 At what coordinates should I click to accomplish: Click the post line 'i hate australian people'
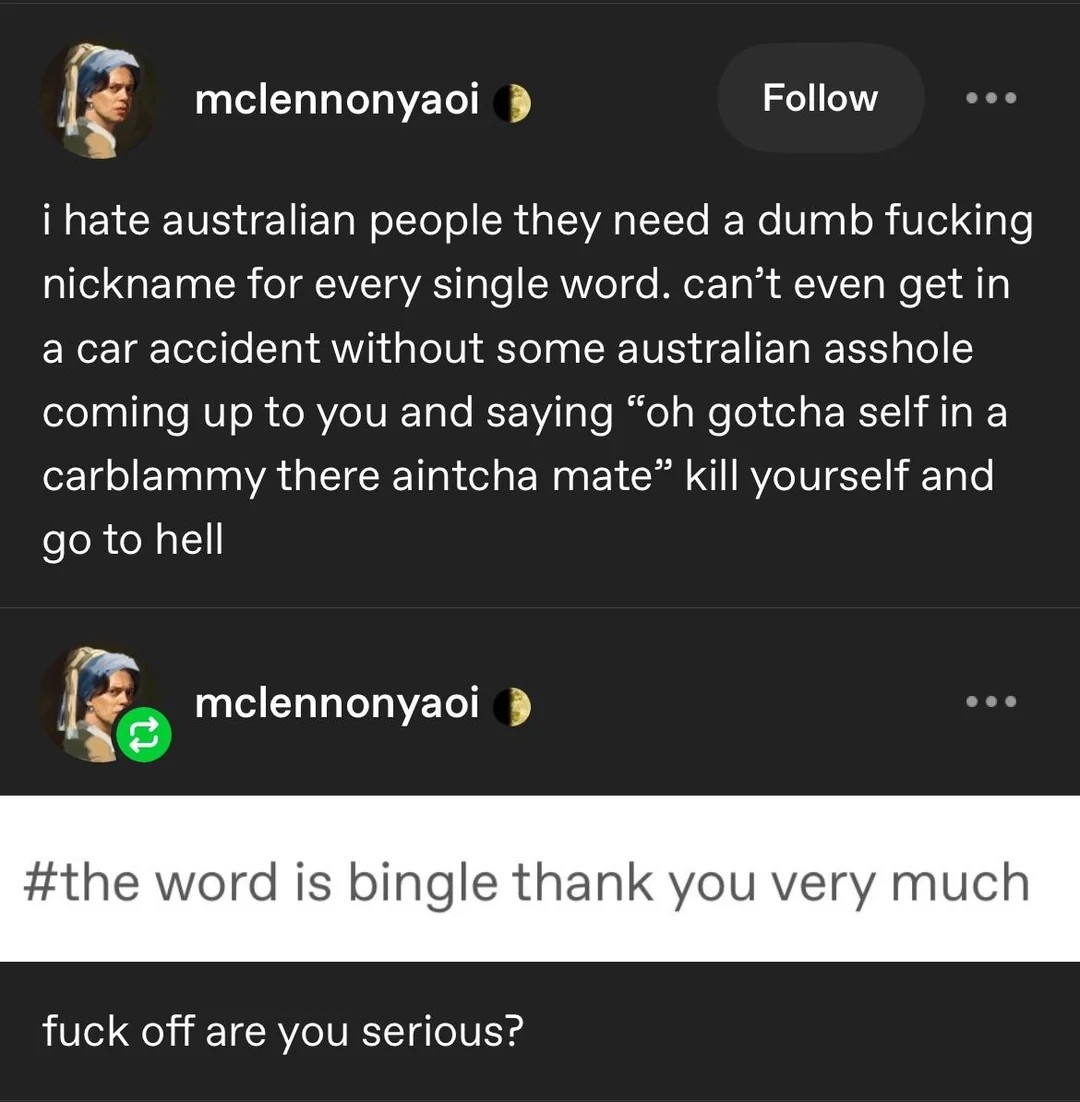point(273,221)
